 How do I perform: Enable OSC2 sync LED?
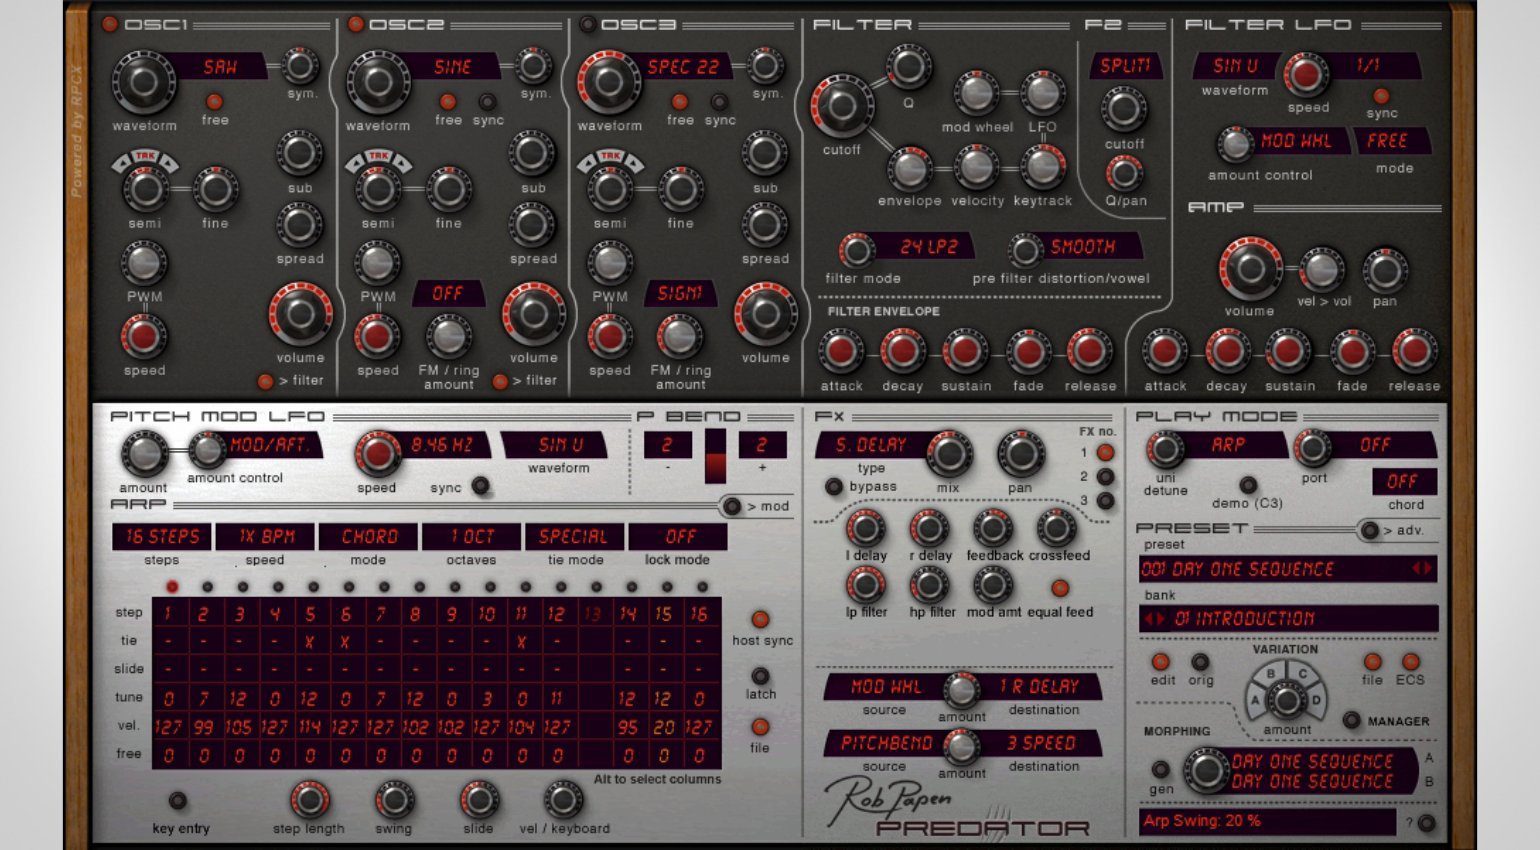(487, 102)
